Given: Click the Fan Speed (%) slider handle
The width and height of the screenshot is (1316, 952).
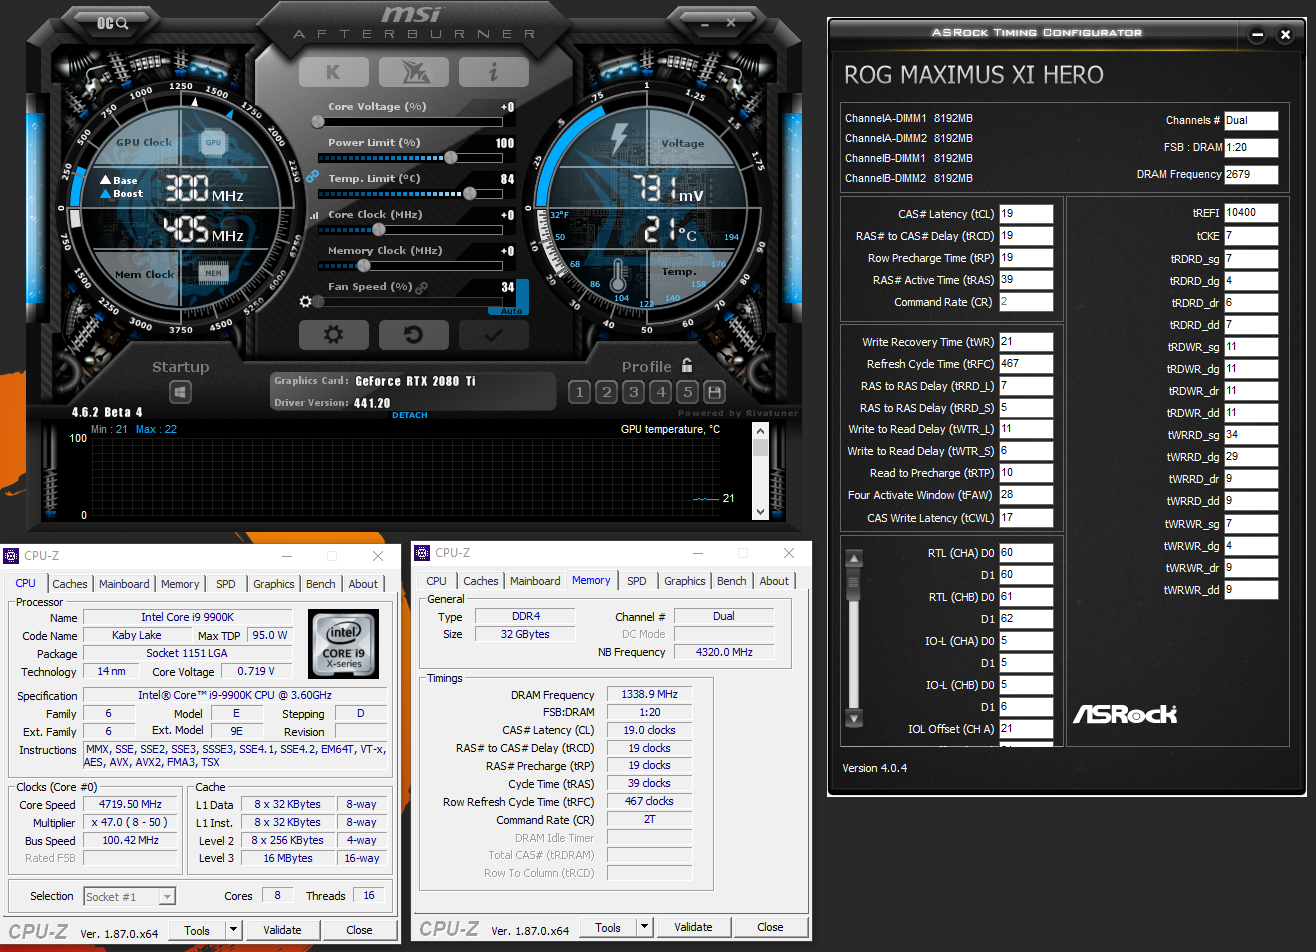Looking at the screenshot, I should click(318, 301).
